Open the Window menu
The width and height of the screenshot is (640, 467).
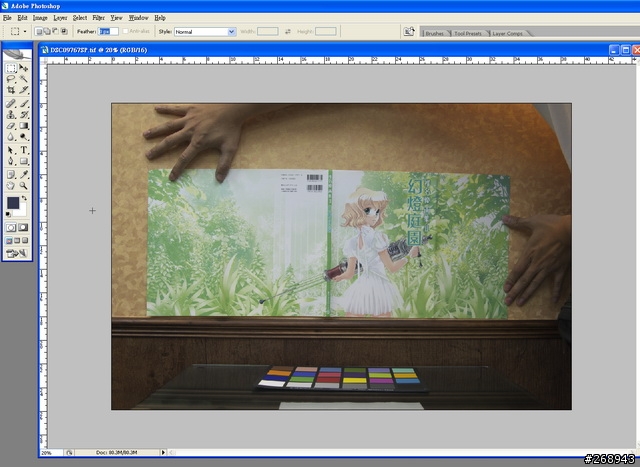[138, 18]
